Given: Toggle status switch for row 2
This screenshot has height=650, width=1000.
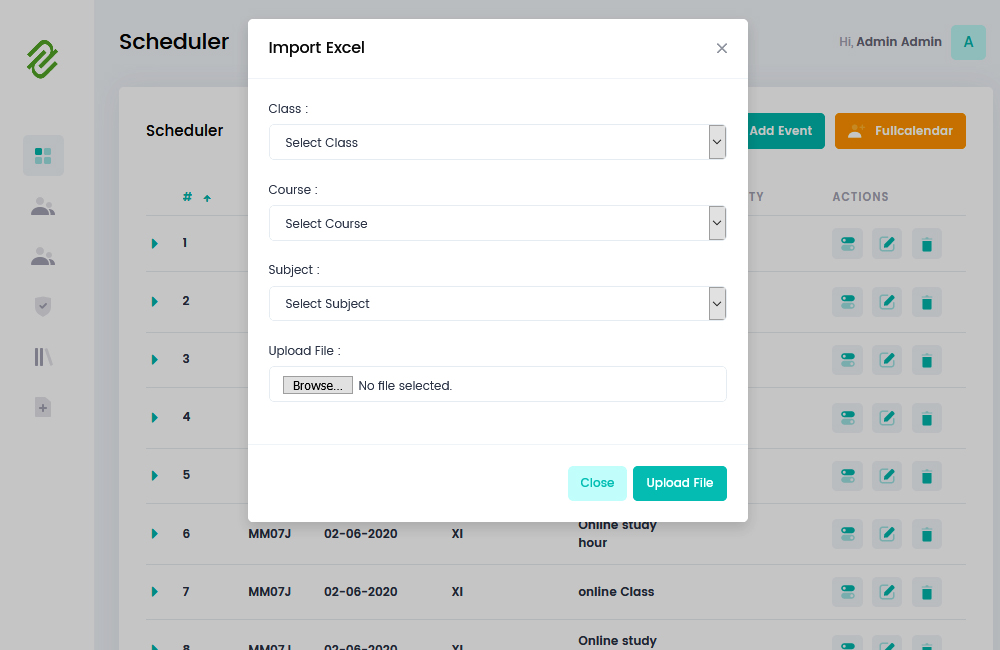Looking at the screenshot, I should pyautogui.click(x=848, y=302).
